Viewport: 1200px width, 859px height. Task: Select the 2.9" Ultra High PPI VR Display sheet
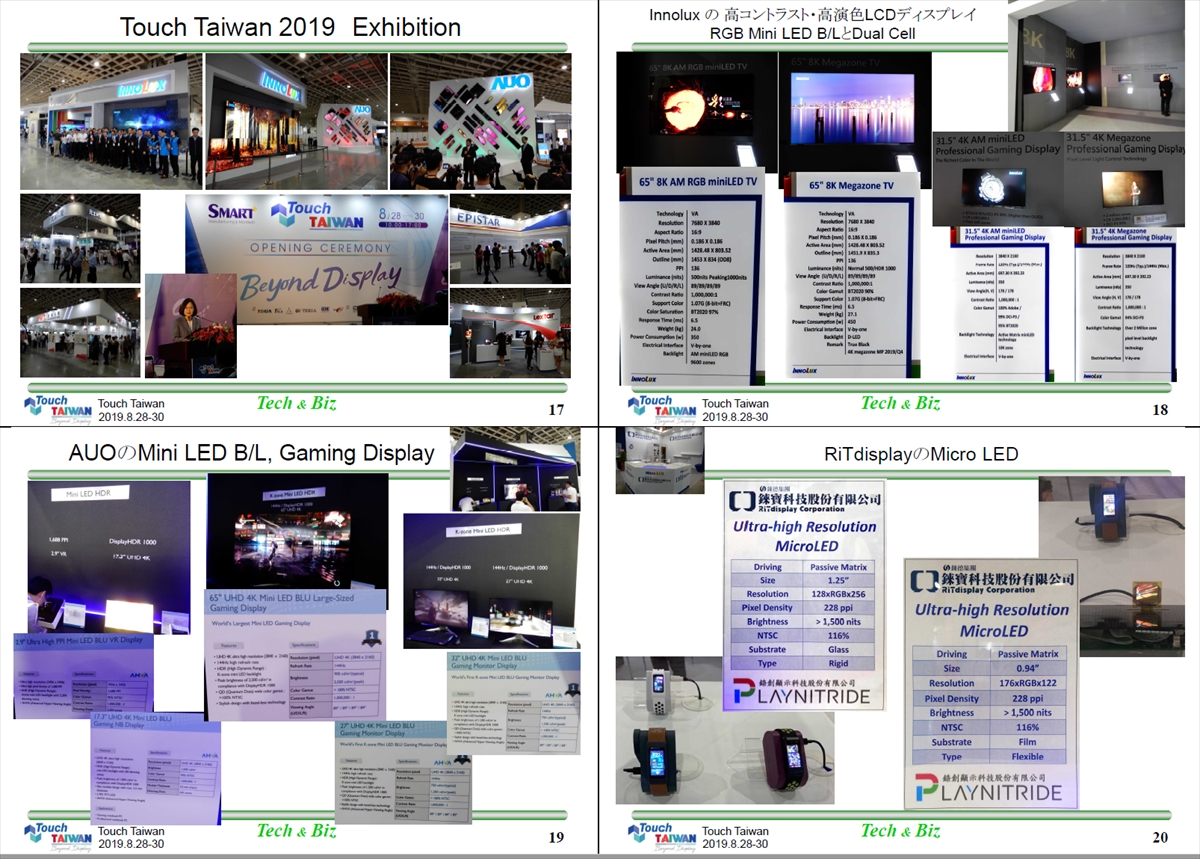[83, 676]
